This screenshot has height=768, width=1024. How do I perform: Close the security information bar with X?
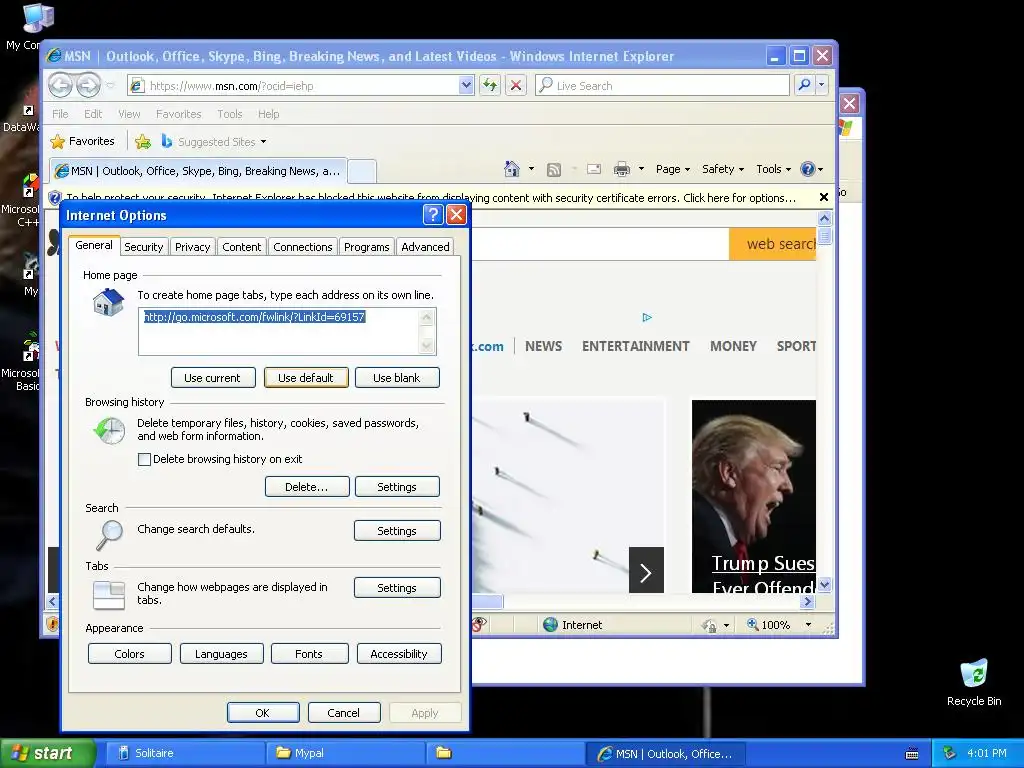(824, 197)
